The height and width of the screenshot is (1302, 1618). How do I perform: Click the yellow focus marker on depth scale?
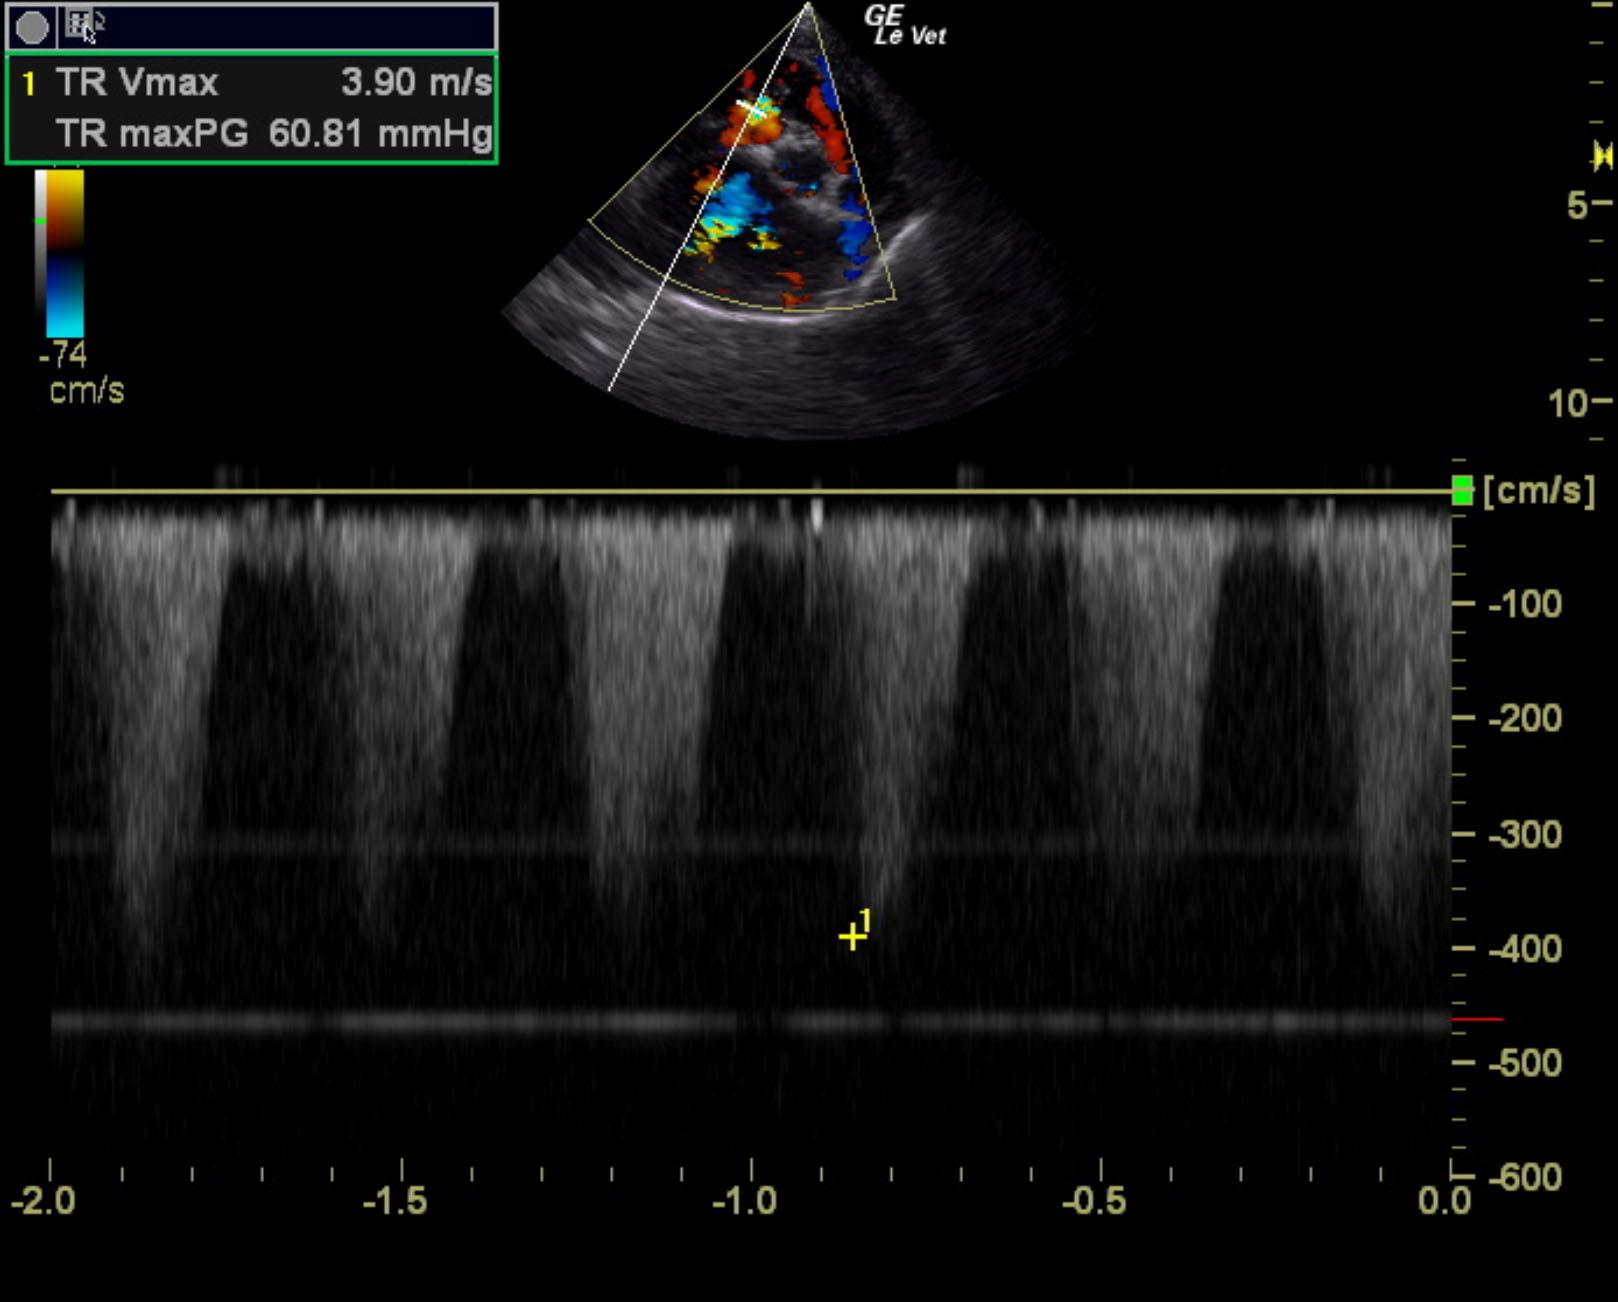coord(1601,157)
